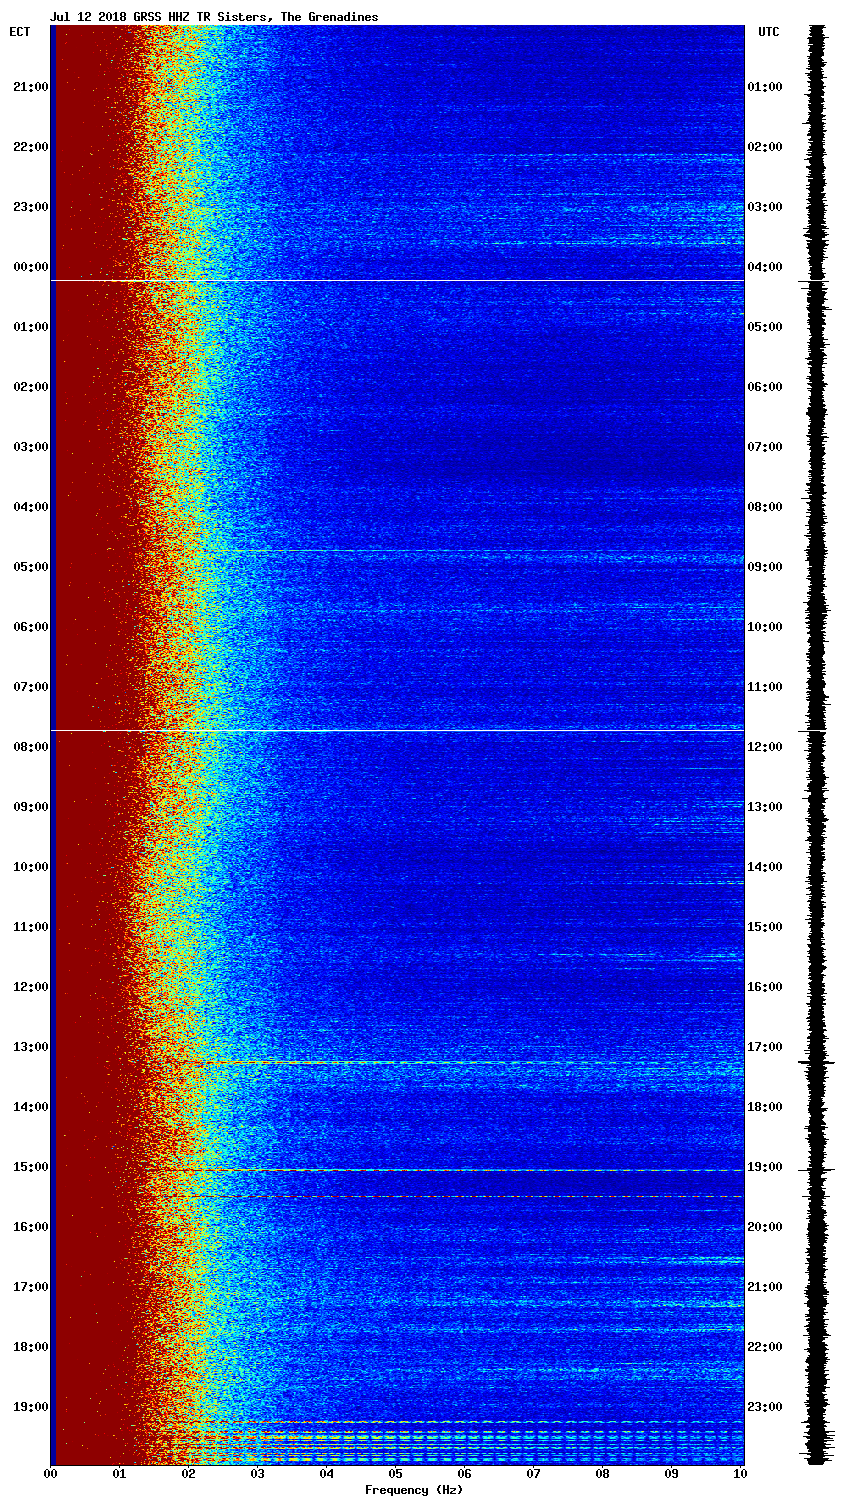Click the UTC axis label '22:00'
Image resolution: width=852 pixels, height=1500 pixels.
765,1347
